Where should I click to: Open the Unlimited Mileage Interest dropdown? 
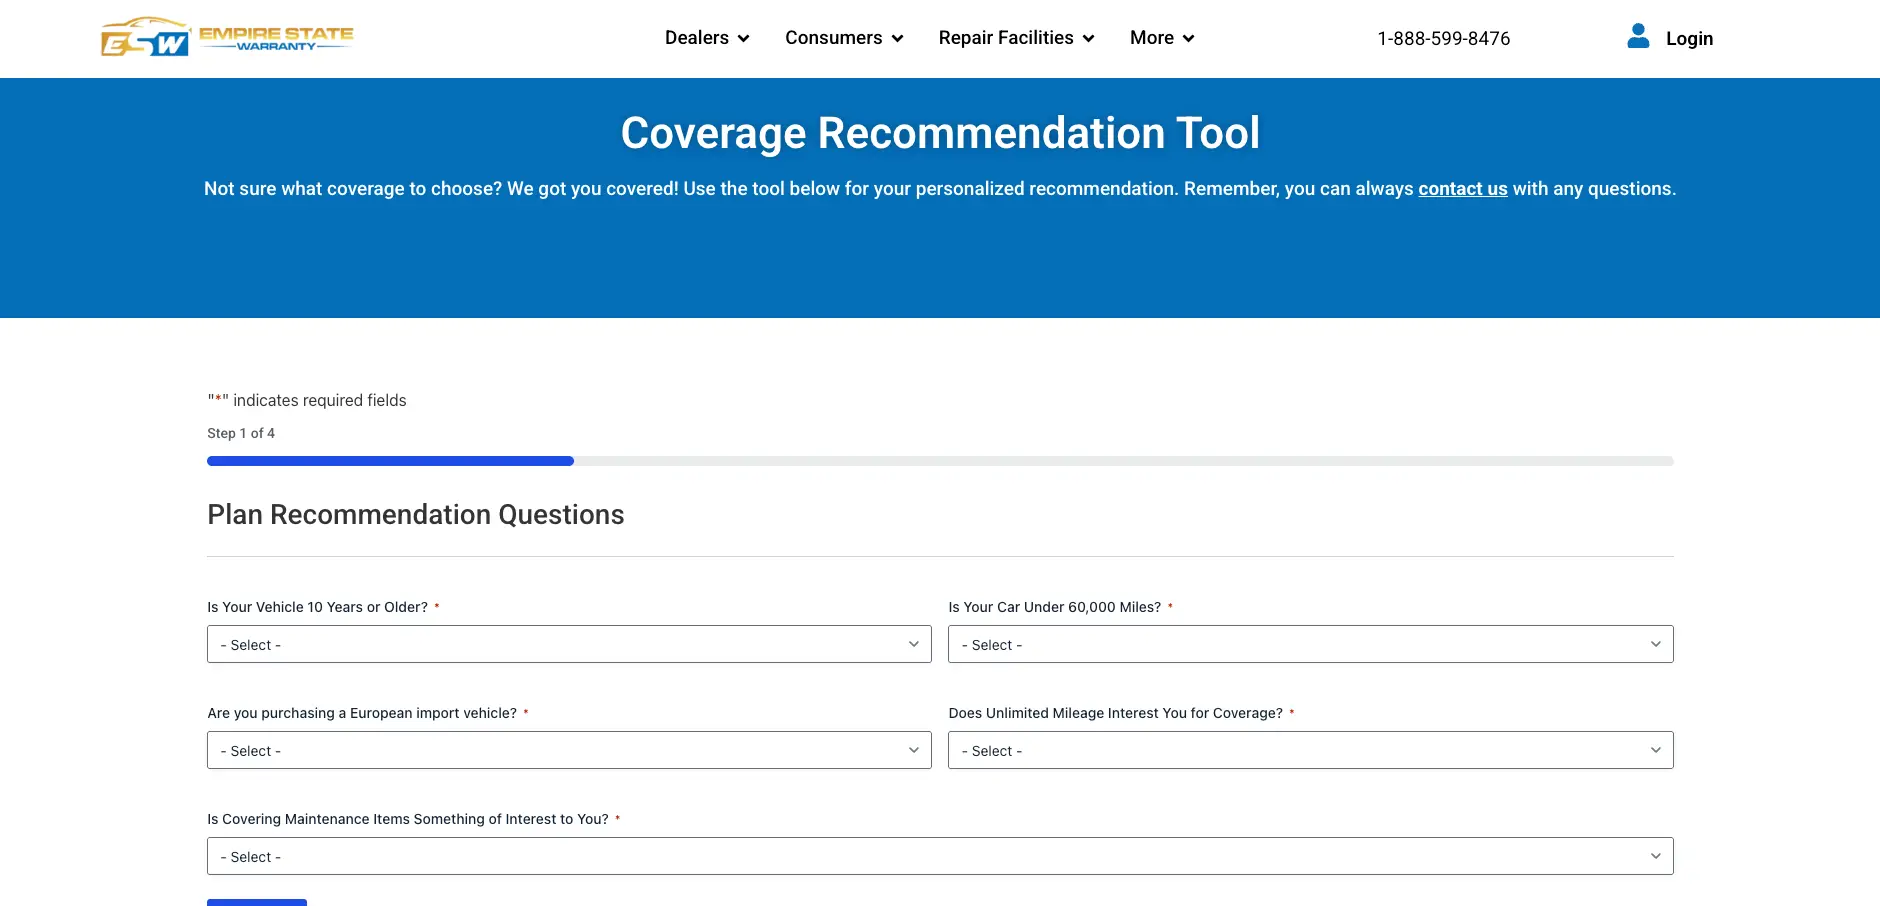[1310, 750]
